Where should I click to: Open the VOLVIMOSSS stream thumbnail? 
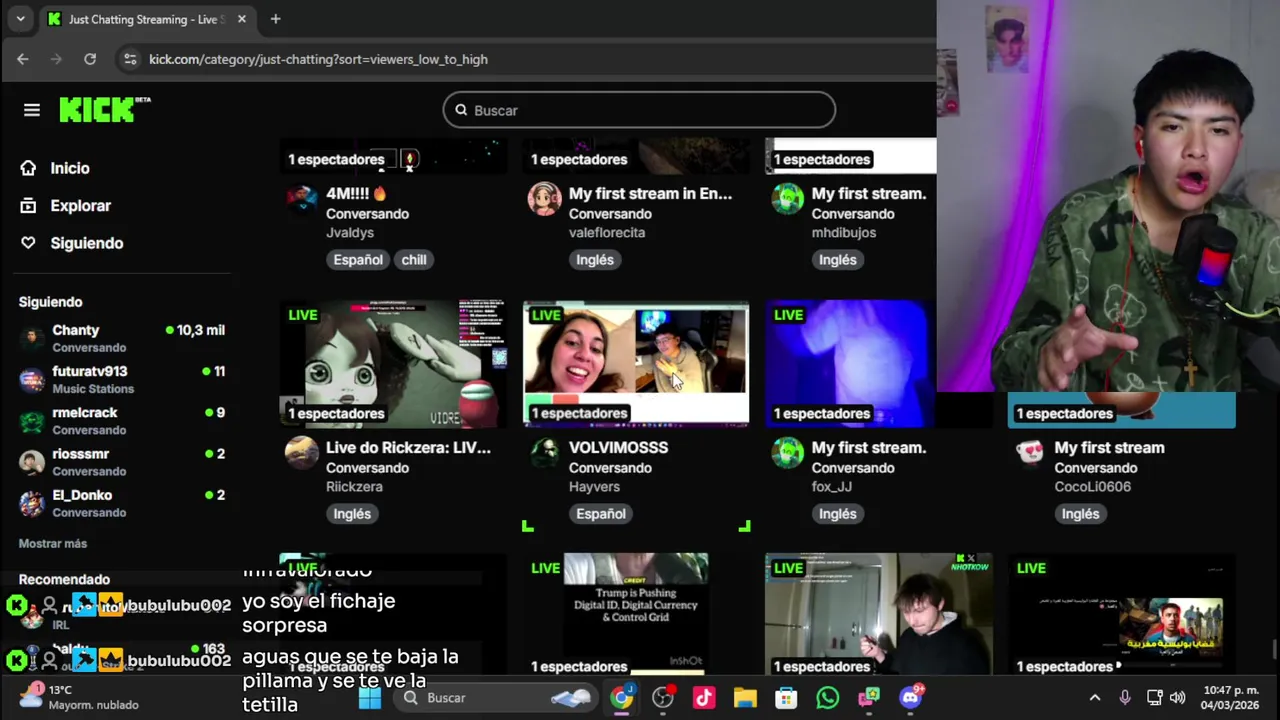(x=636, y=364)
